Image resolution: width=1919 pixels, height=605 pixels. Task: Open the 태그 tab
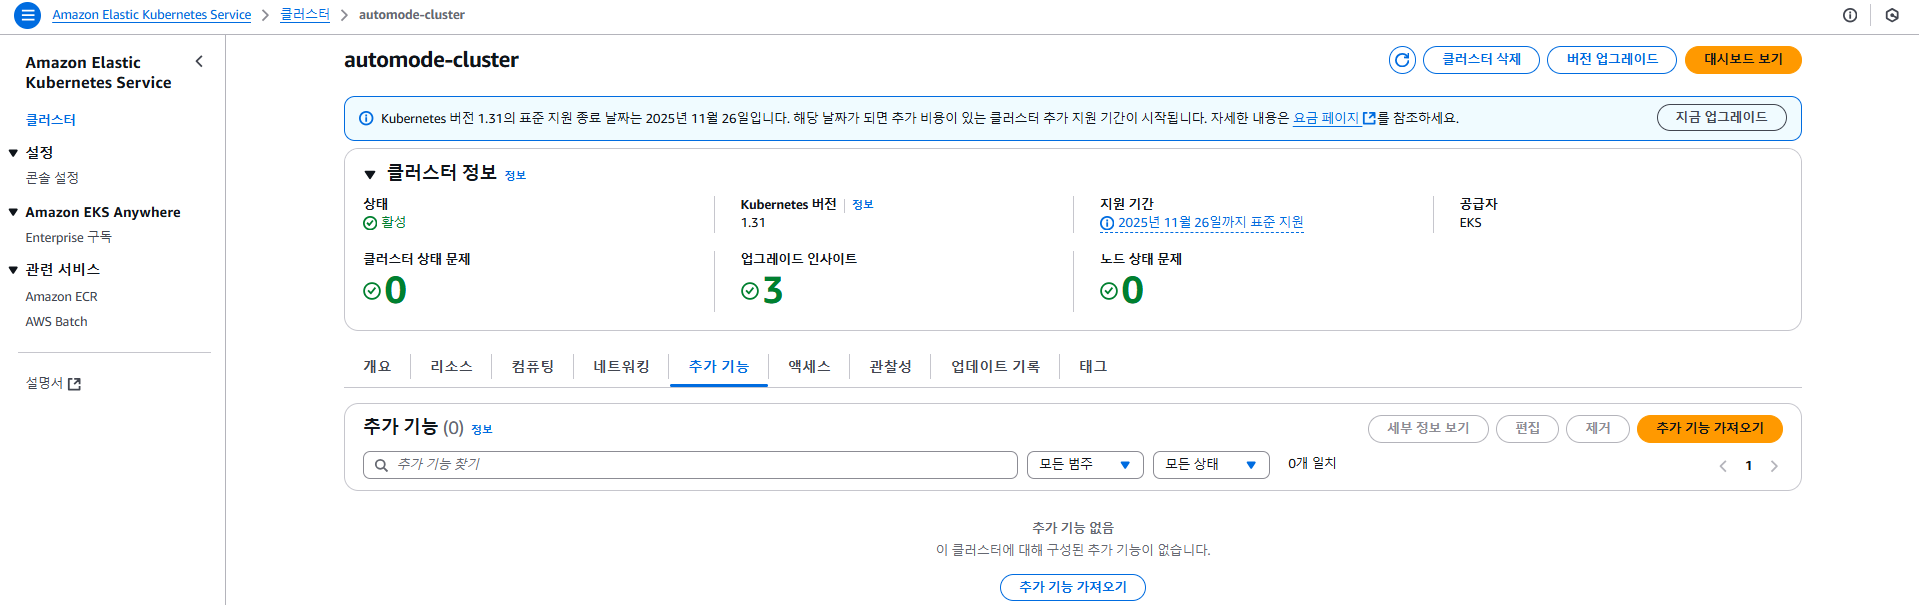click(x=1093, y=367)
